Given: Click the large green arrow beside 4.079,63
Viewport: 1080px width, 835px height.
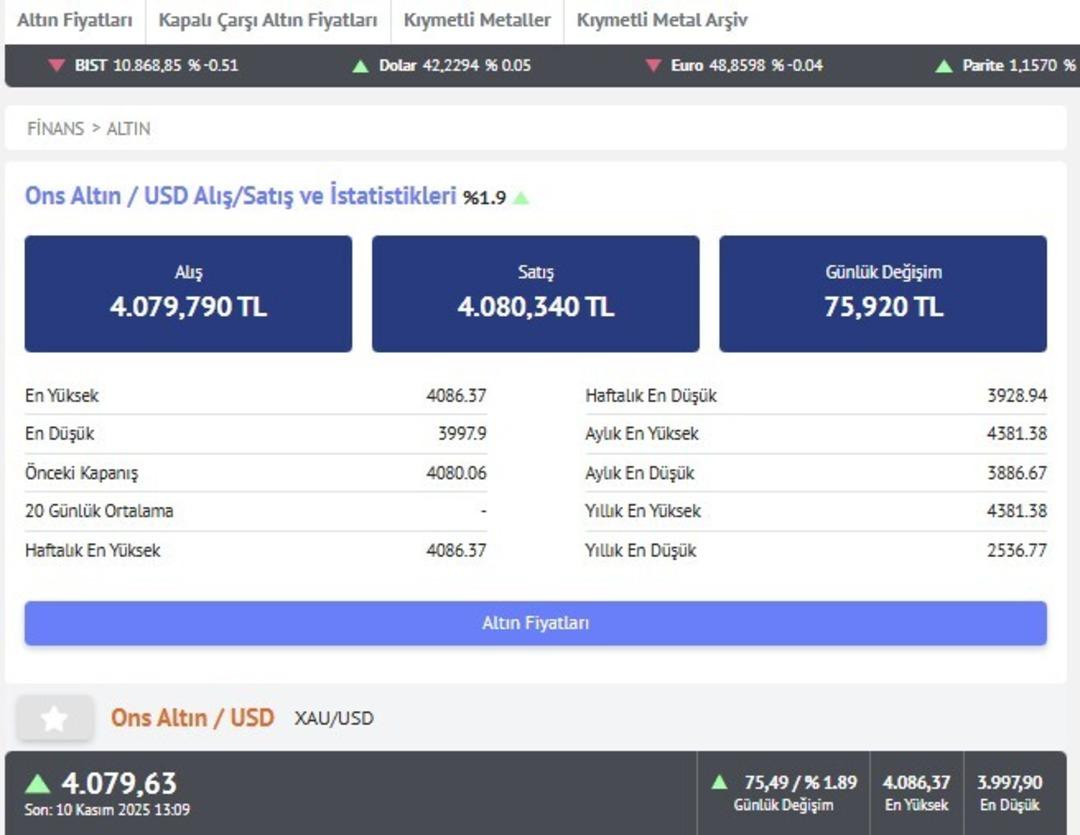Looking at the screenshot, I should click(38, 783).
